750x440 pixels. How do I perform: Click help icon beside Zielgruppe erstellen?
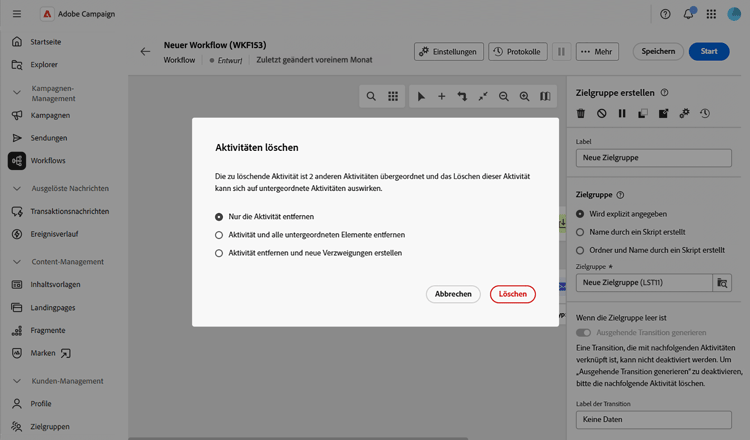[664, 92]
